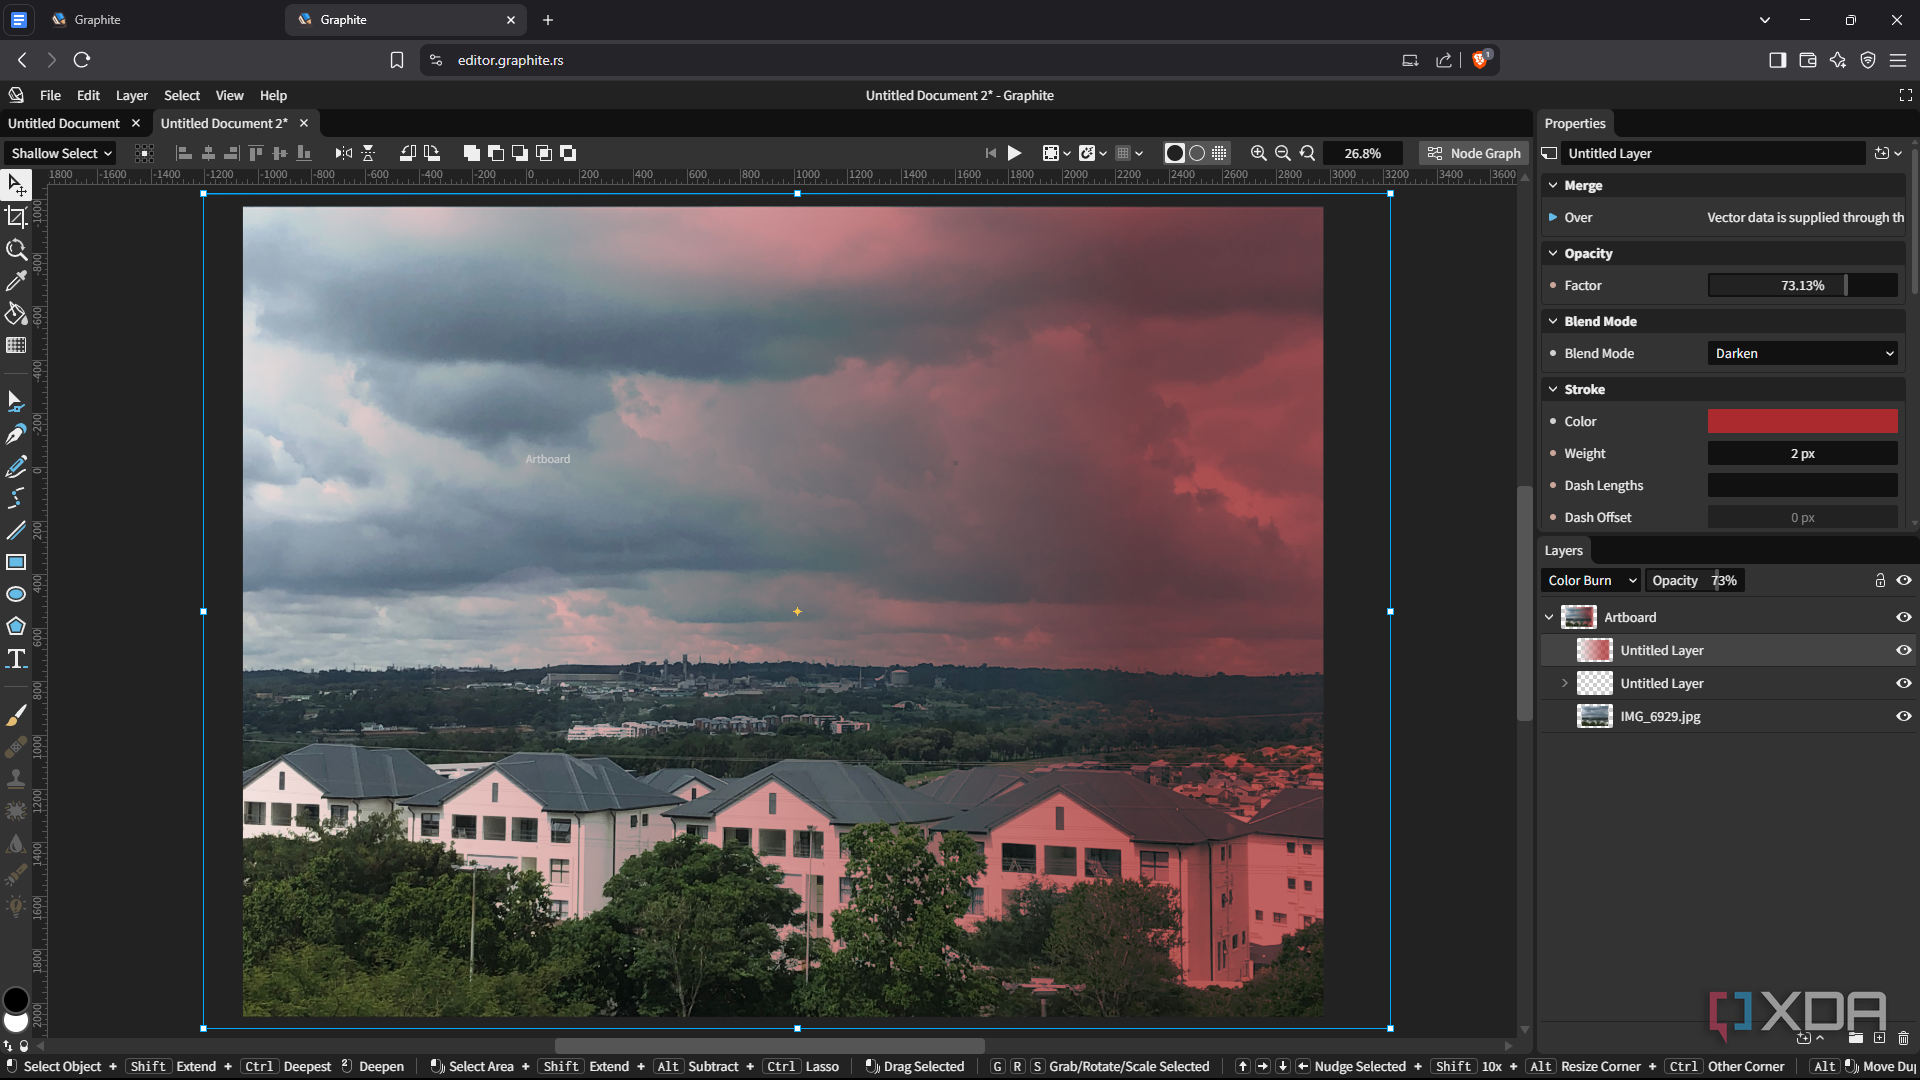Reset zoom to 100% icon
The image size is (1920, 1080).
click(x=1307, y=153)
